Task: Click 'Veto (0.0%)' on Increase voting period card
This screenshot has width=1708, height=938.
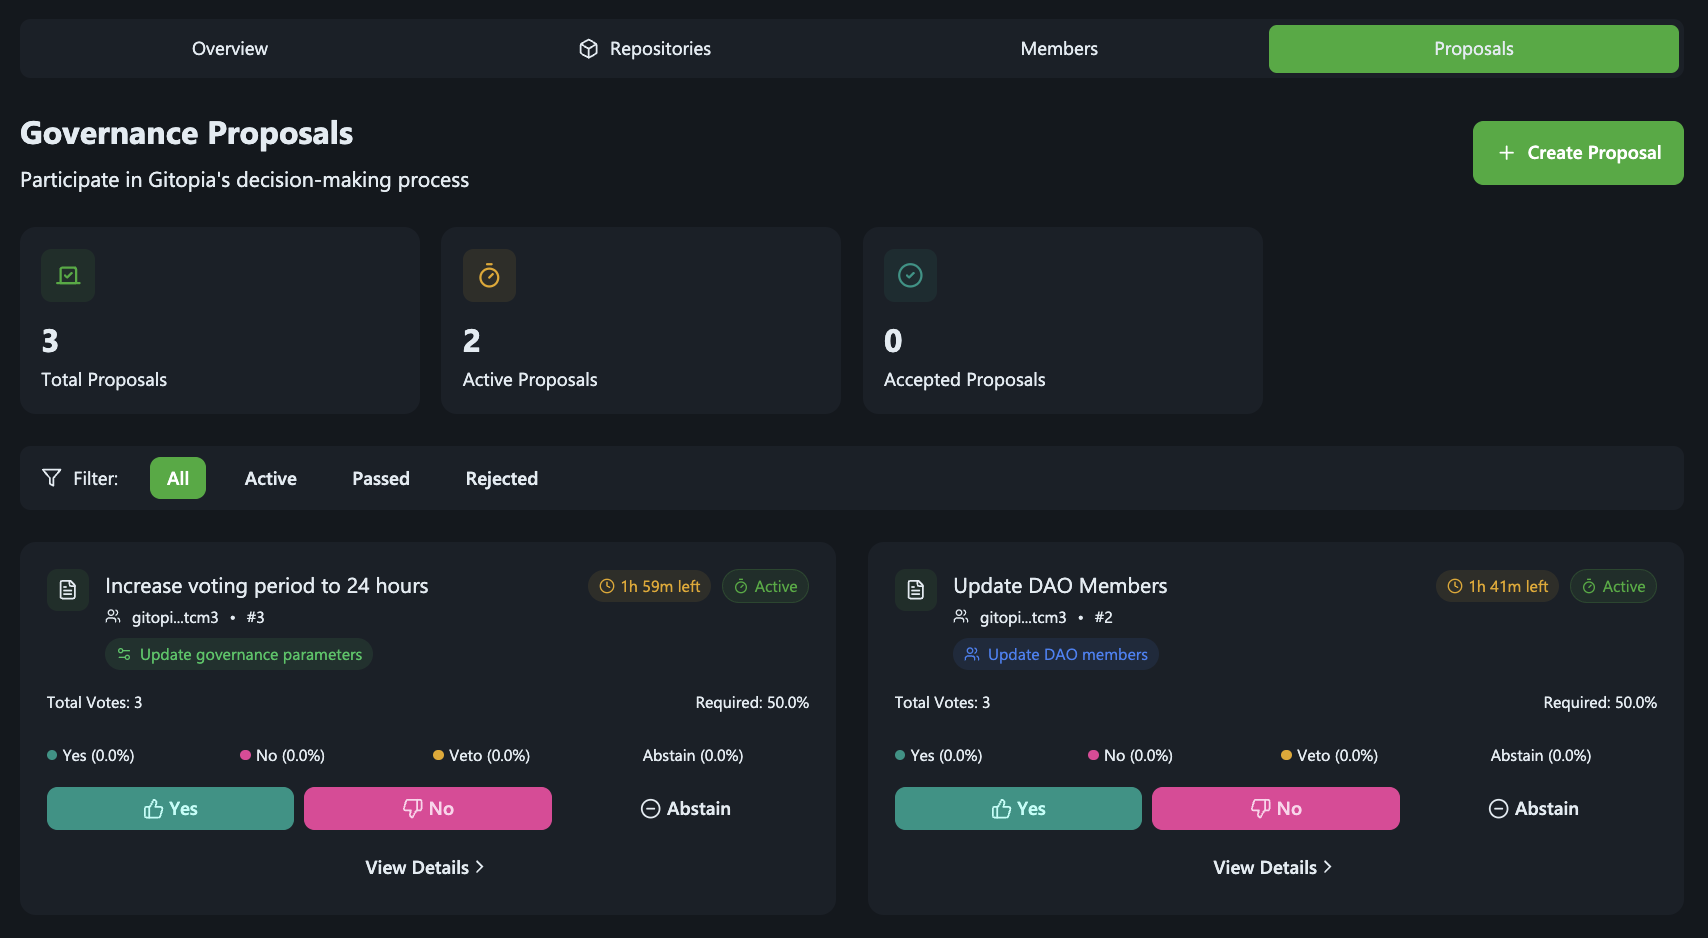Action: tap(481, 755)
